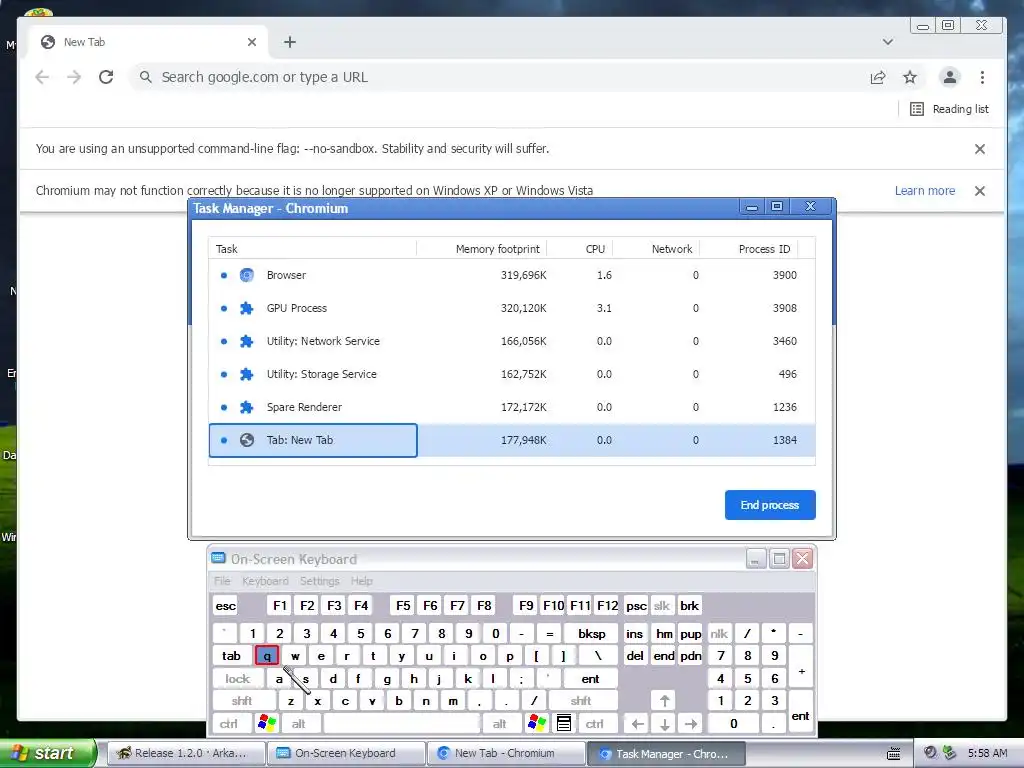This screenshot has width=1024, height=768.
Task: Toggle the lock (caps lock) key
Action: [x=238, y=679]
